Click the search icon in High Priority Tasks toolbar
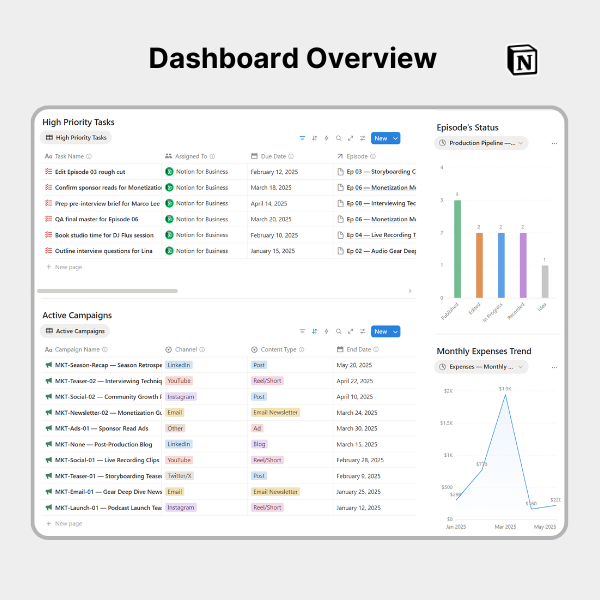 click(339, 138)
